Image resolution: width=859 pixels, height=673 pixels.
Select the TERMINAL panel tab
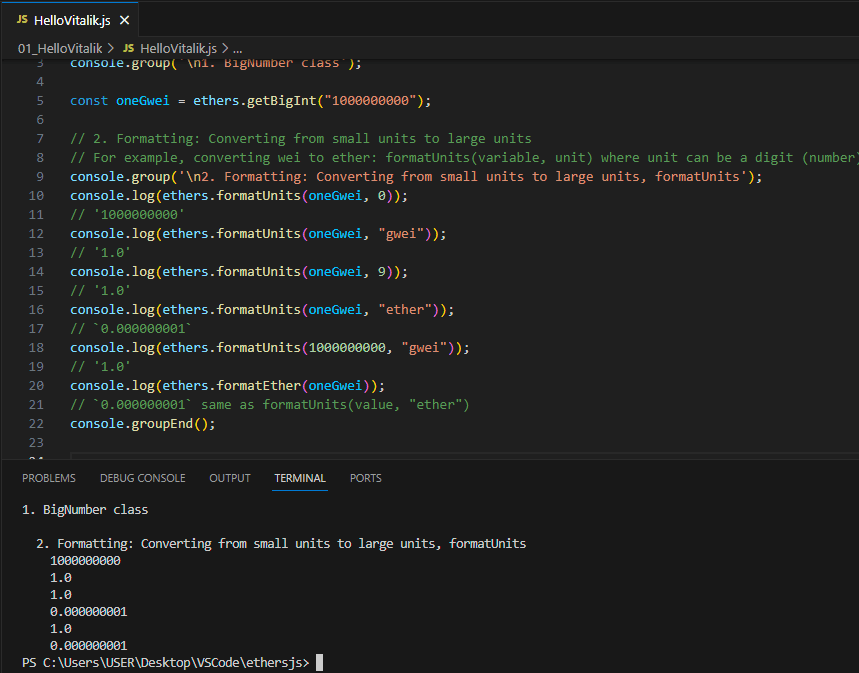click(x=300, y=478)
